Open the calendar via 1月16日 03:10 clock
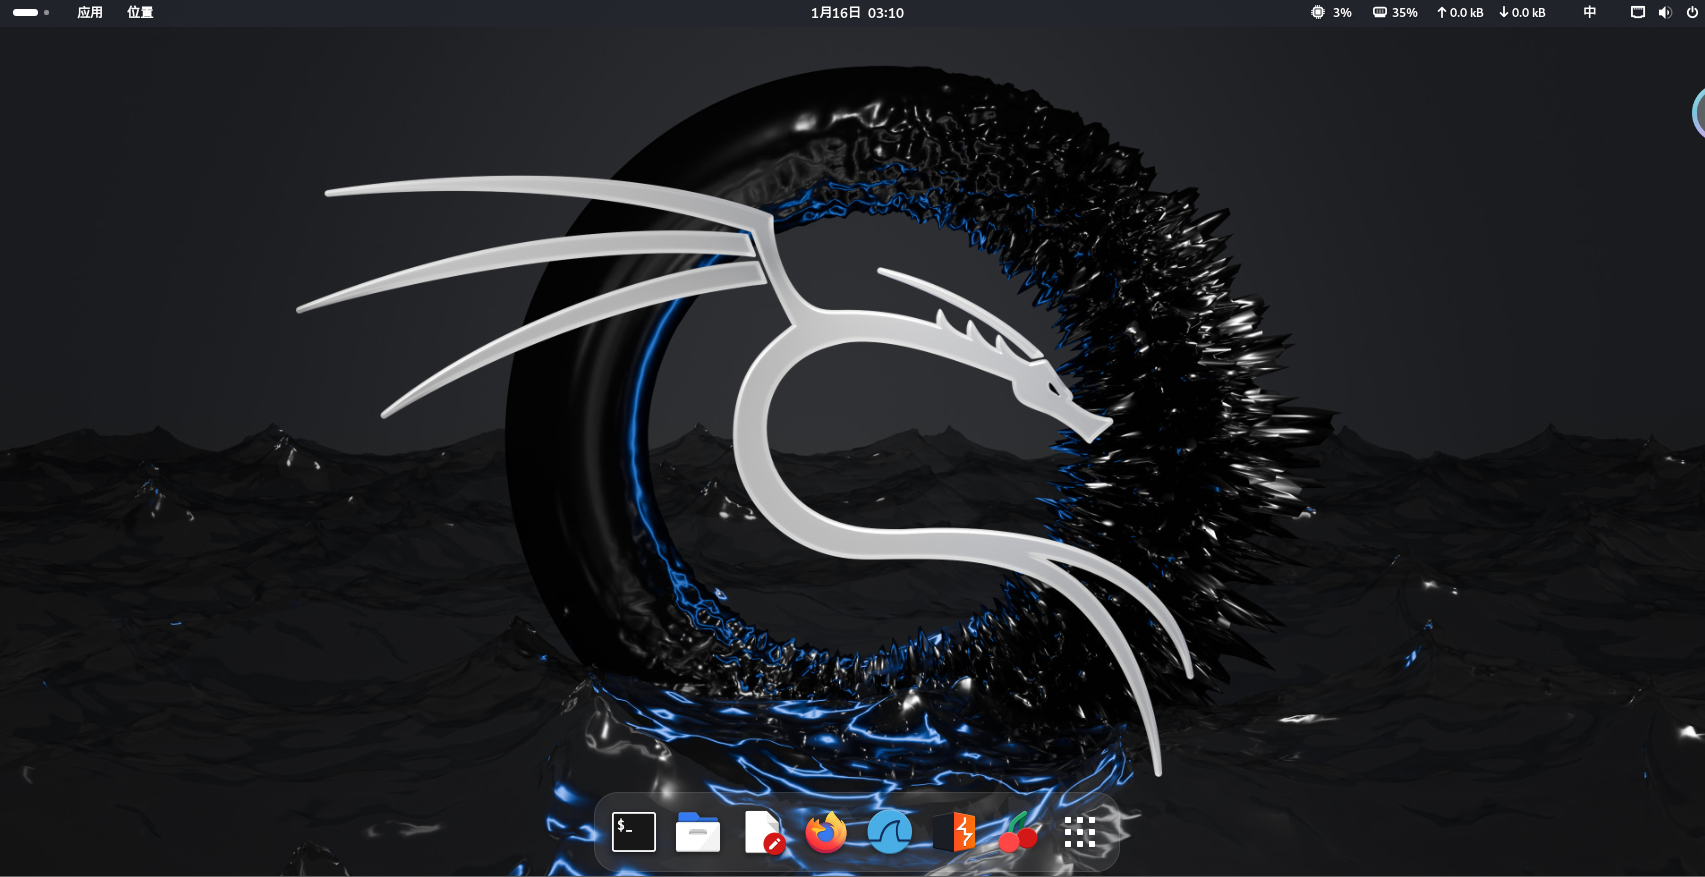This screenshot has height=877, width=1705. tap(857, 13)
